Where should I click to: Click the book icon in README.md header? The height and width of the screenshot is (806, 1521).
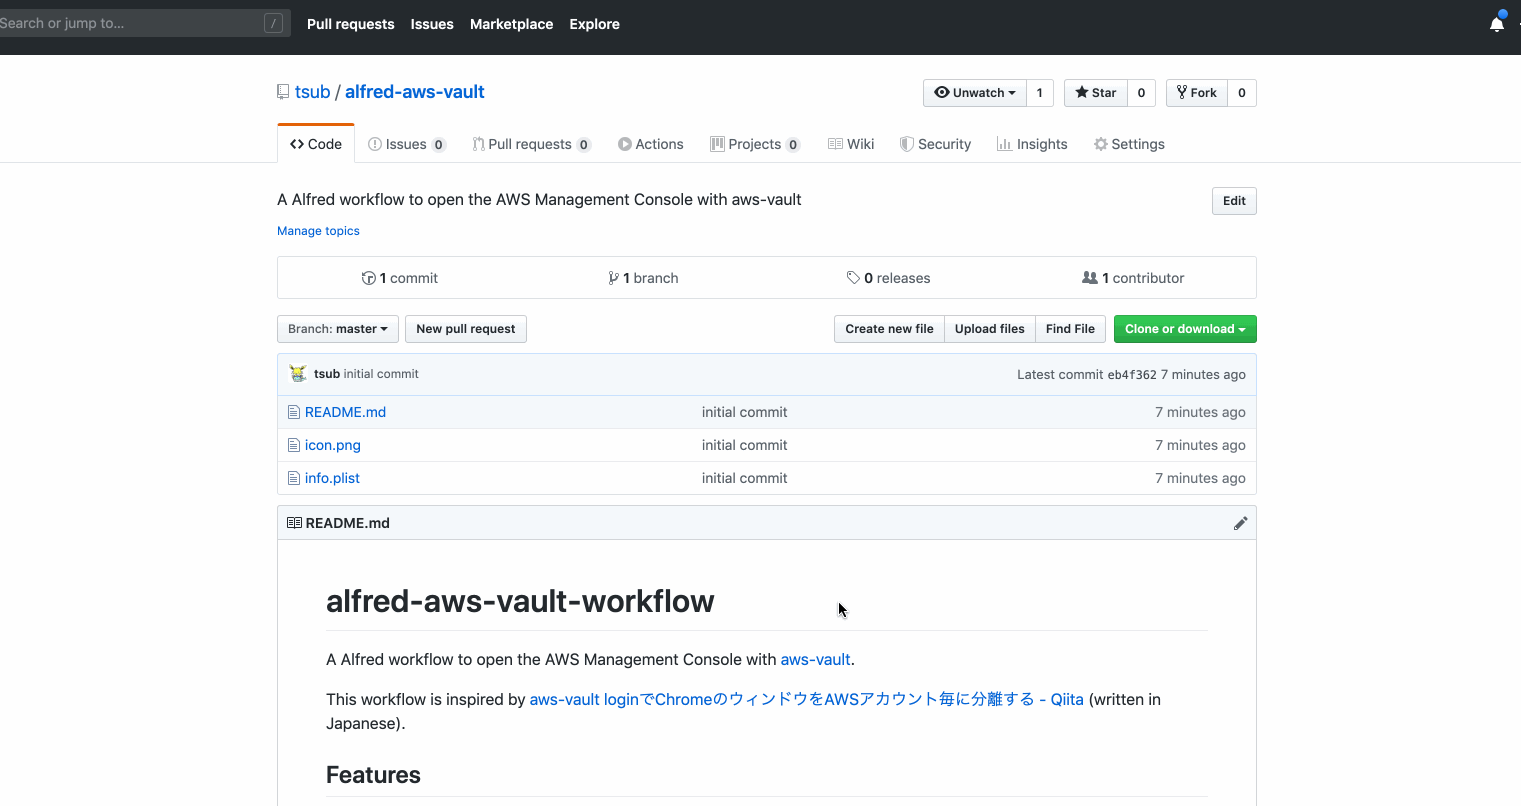[x=294, y=523]
